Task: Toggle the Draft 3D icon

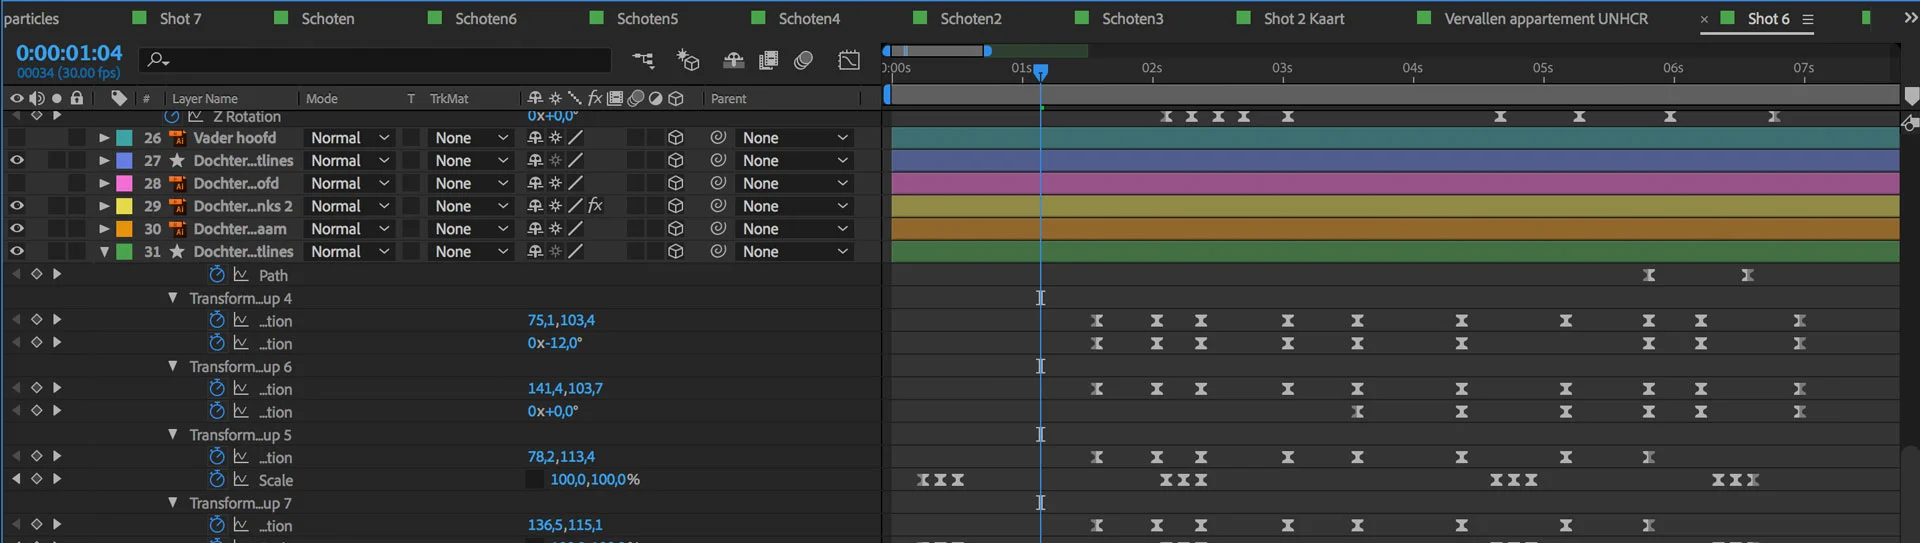Action: click(x=688, y=61)
